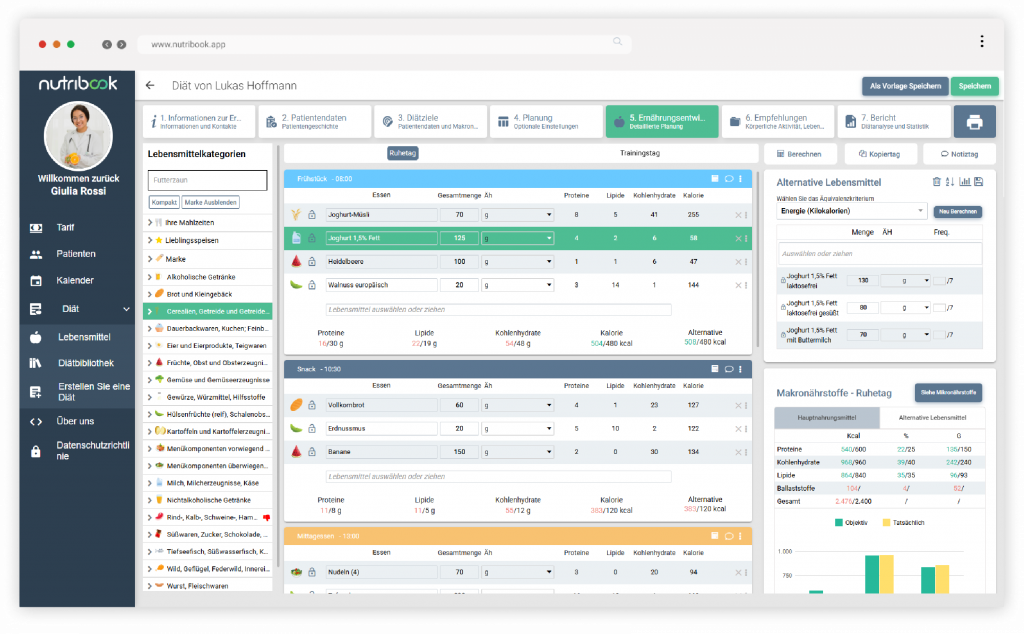This screenshot has width=1024, height=634.
Task: Click the Neu Berechnen button
Action: (957, 212)
